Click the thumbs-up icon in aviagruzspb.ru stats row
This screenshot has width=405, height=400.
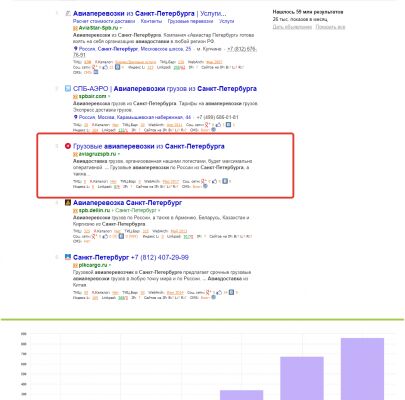(x=214, y=181)
